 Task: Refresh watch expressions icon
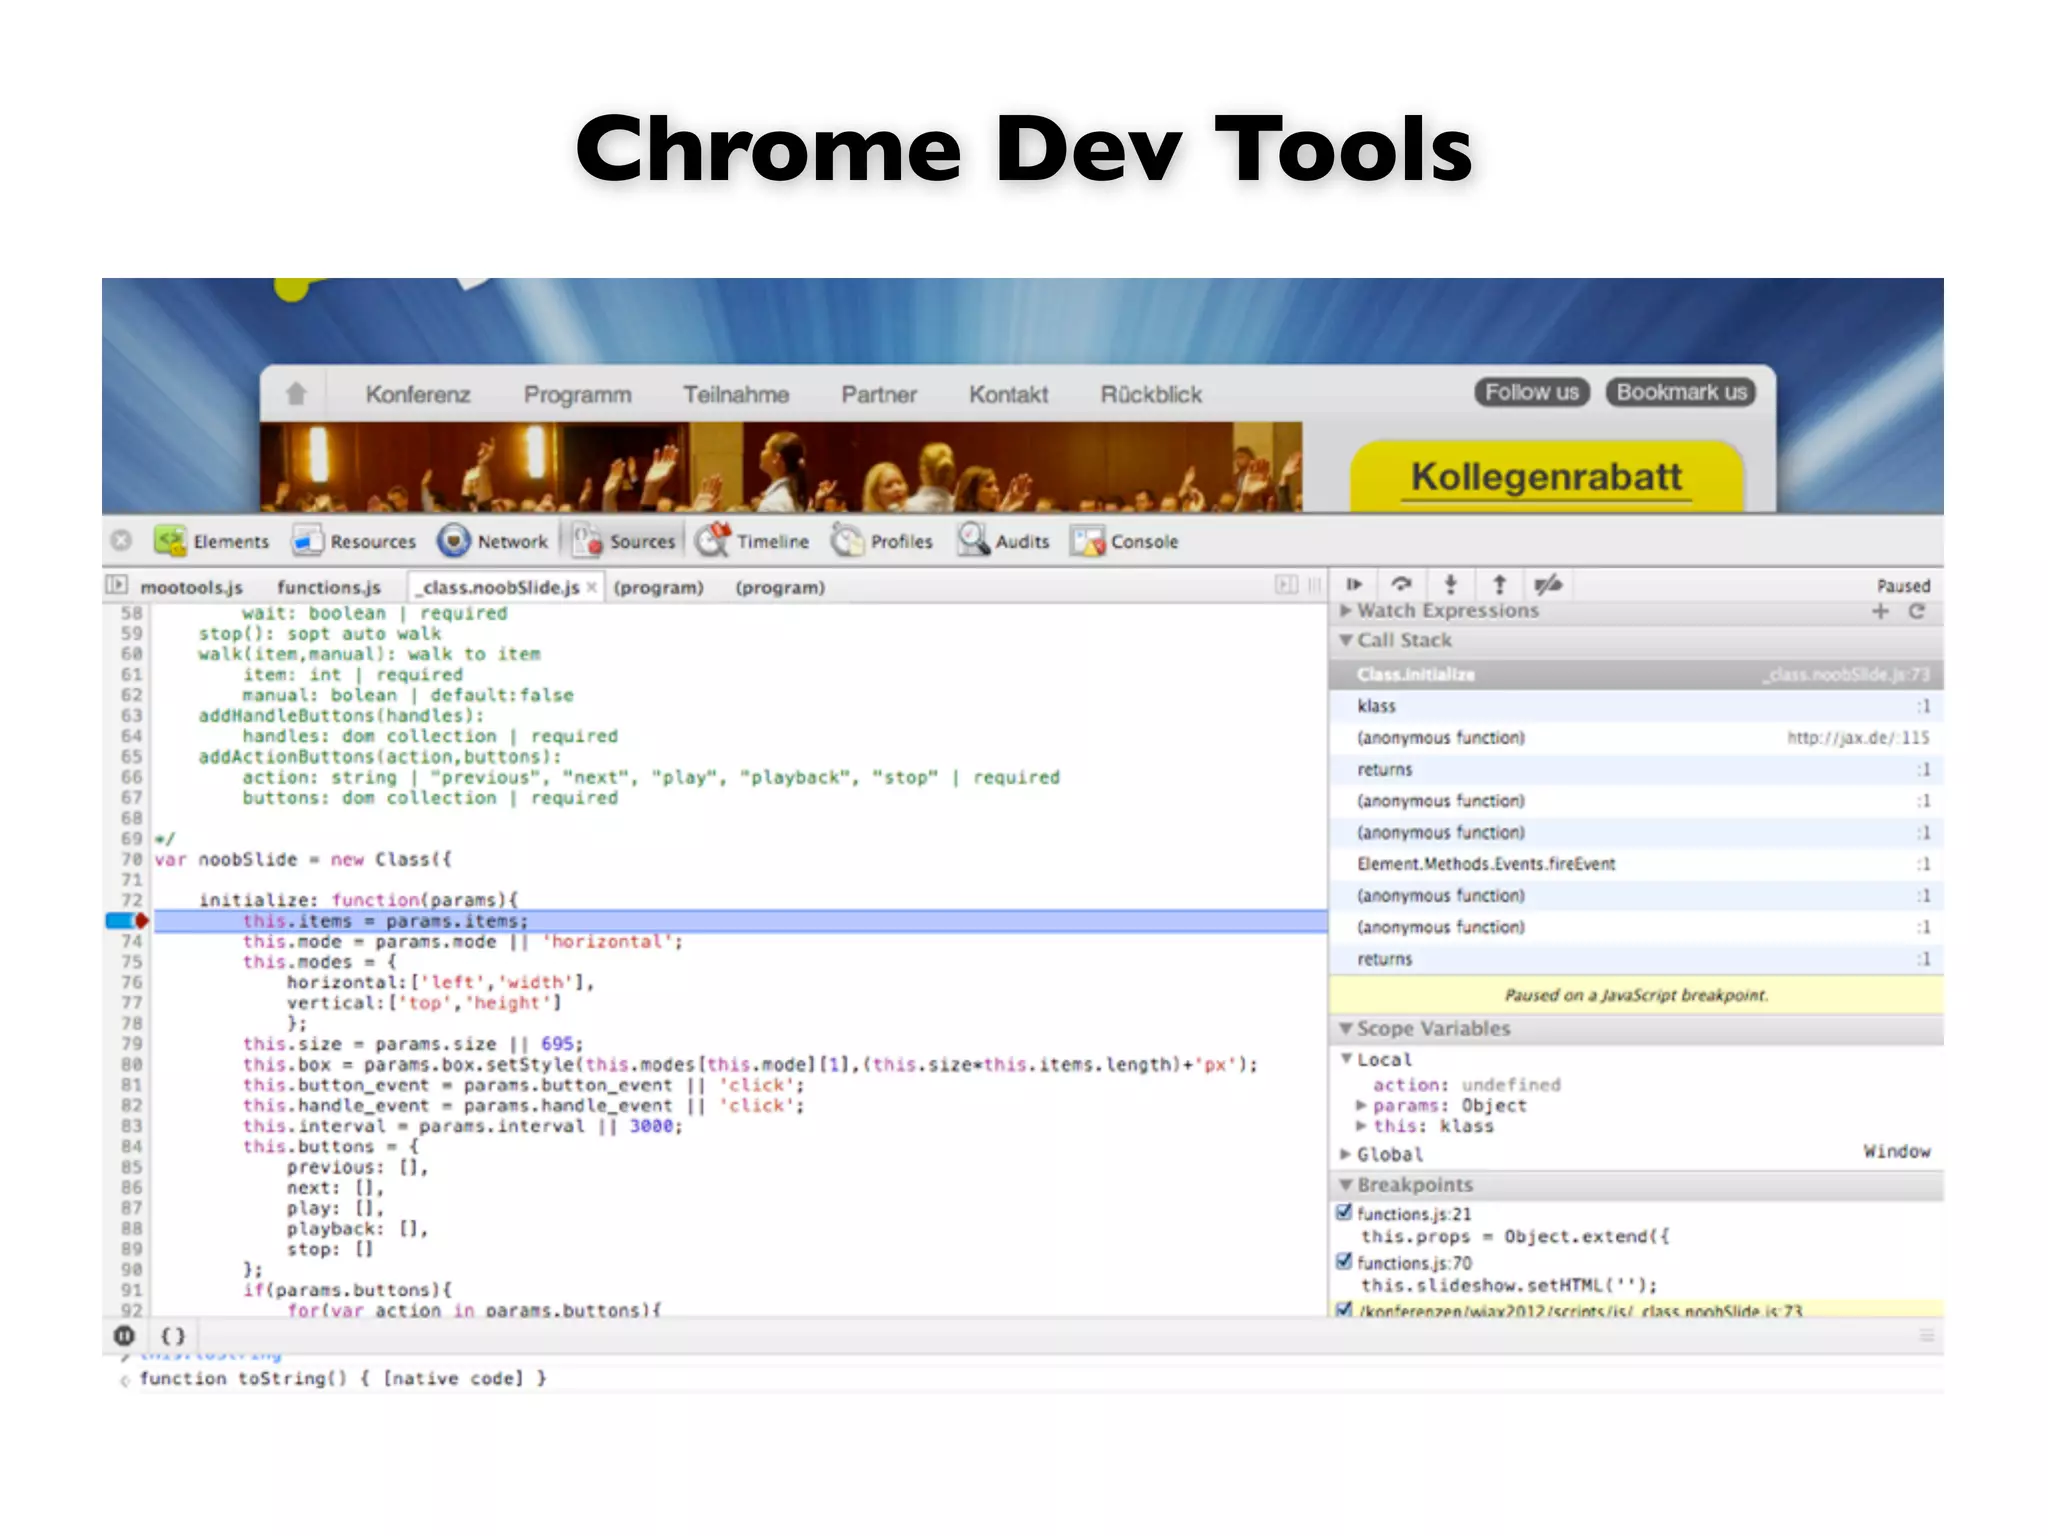pyautogui.click(x=1916, y=611)
